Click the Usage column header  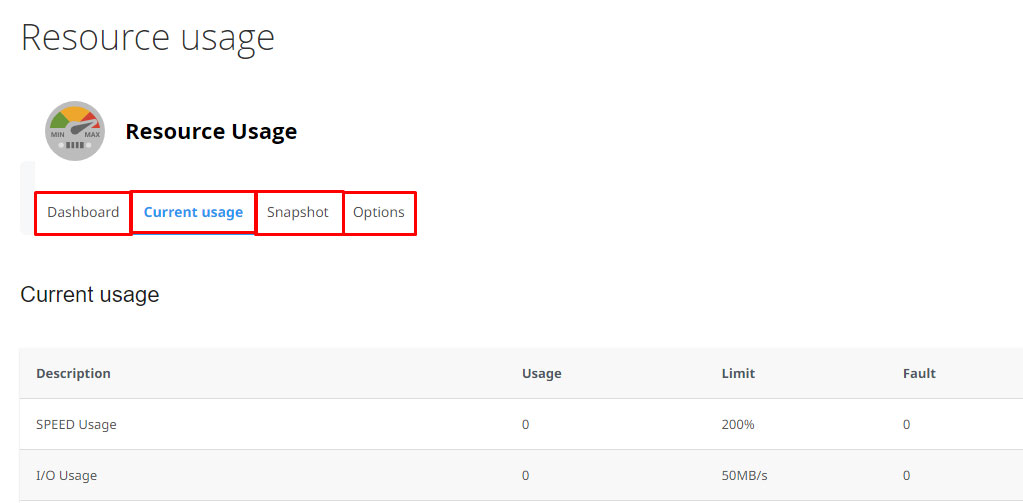point(542,374)
